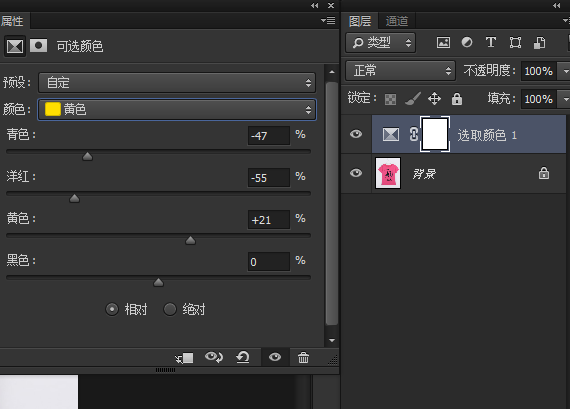Viewport: 570px width, 409px height.
Task: Open the 属性 panel flyout menu
Action: point(329,20)
